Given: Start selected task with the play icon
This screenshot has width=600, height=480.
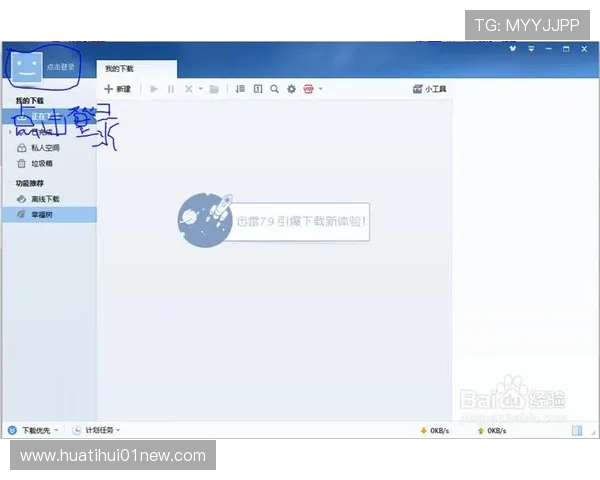Looking at the screenshot, I should click(154, 89).
